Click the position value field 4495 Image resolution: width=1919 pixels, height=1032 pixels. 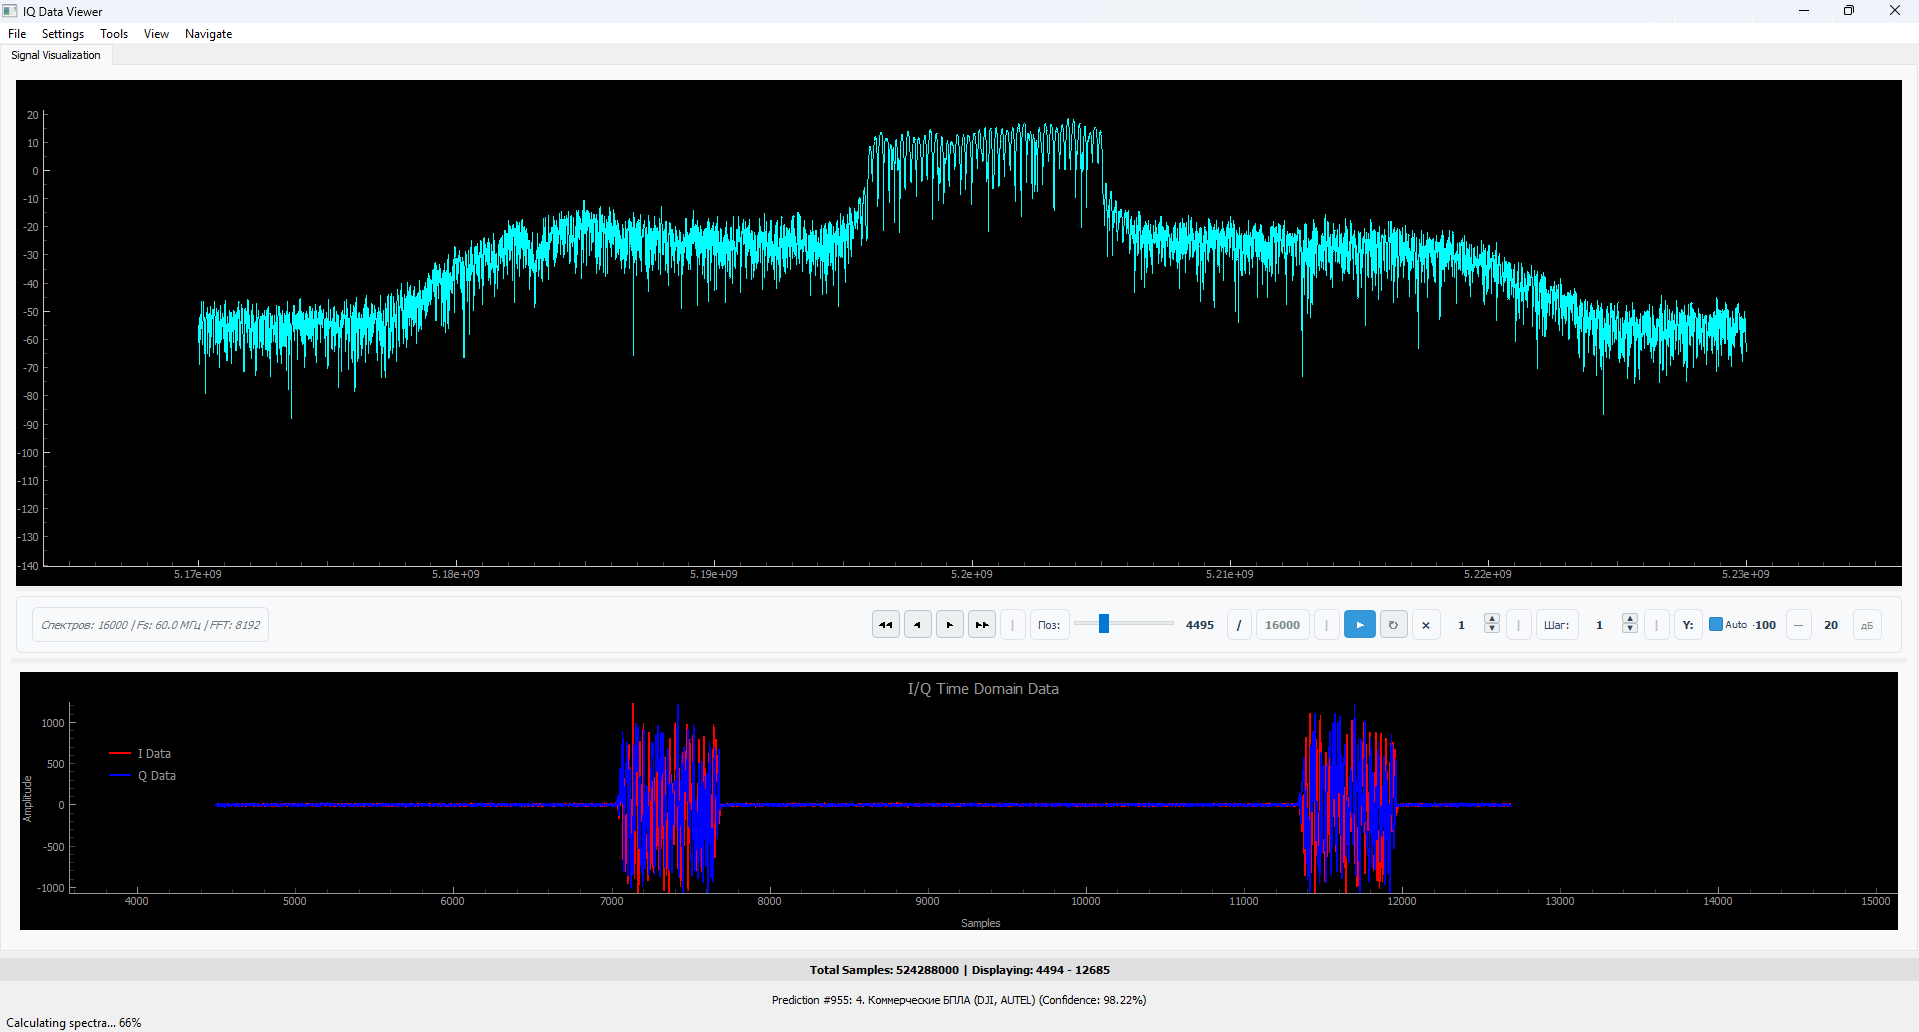pos(1199,625)
